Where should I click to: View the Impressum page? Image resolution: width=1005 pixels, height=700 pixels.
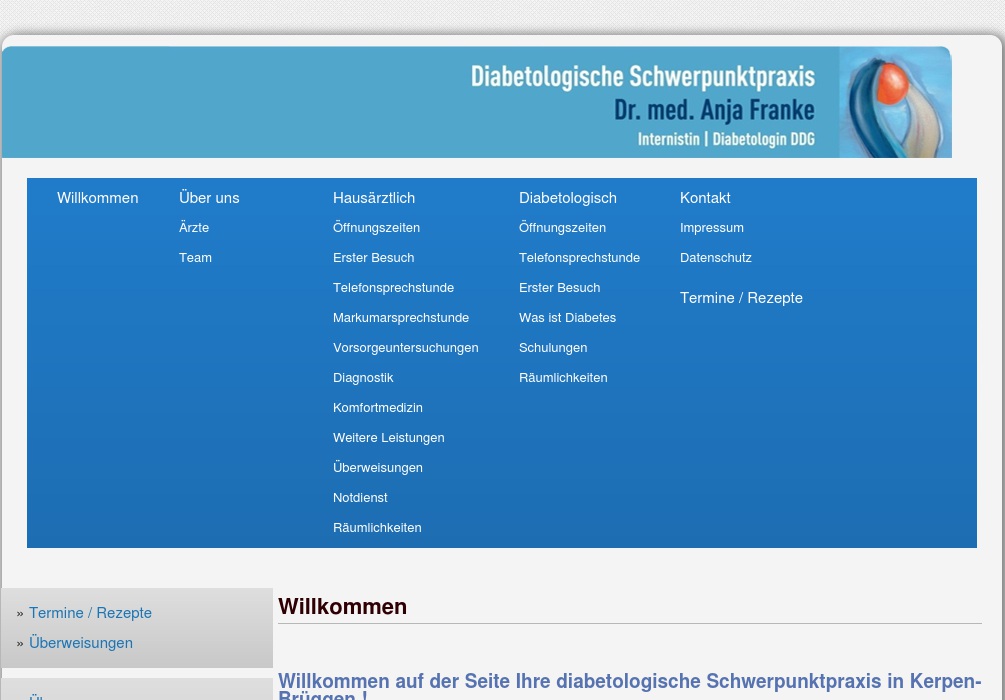pyautogui.click(x=711, y=228)
